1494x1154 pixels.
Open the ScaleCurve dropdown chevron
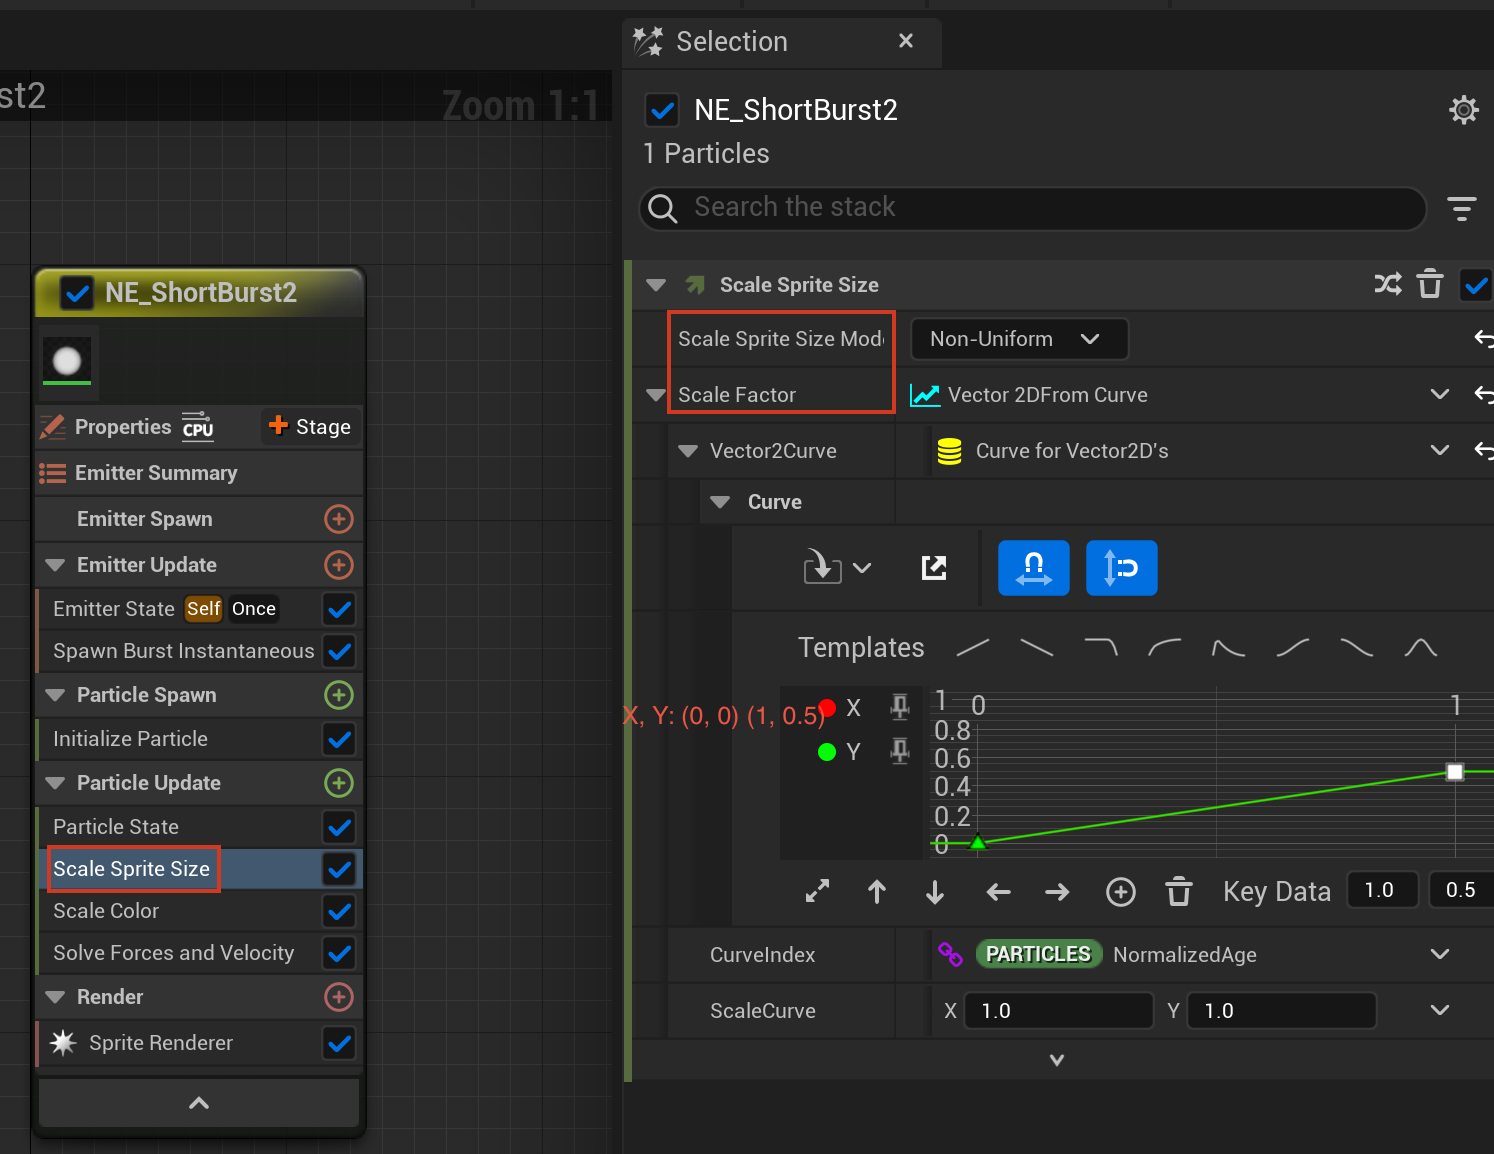pos(1439,1011)
